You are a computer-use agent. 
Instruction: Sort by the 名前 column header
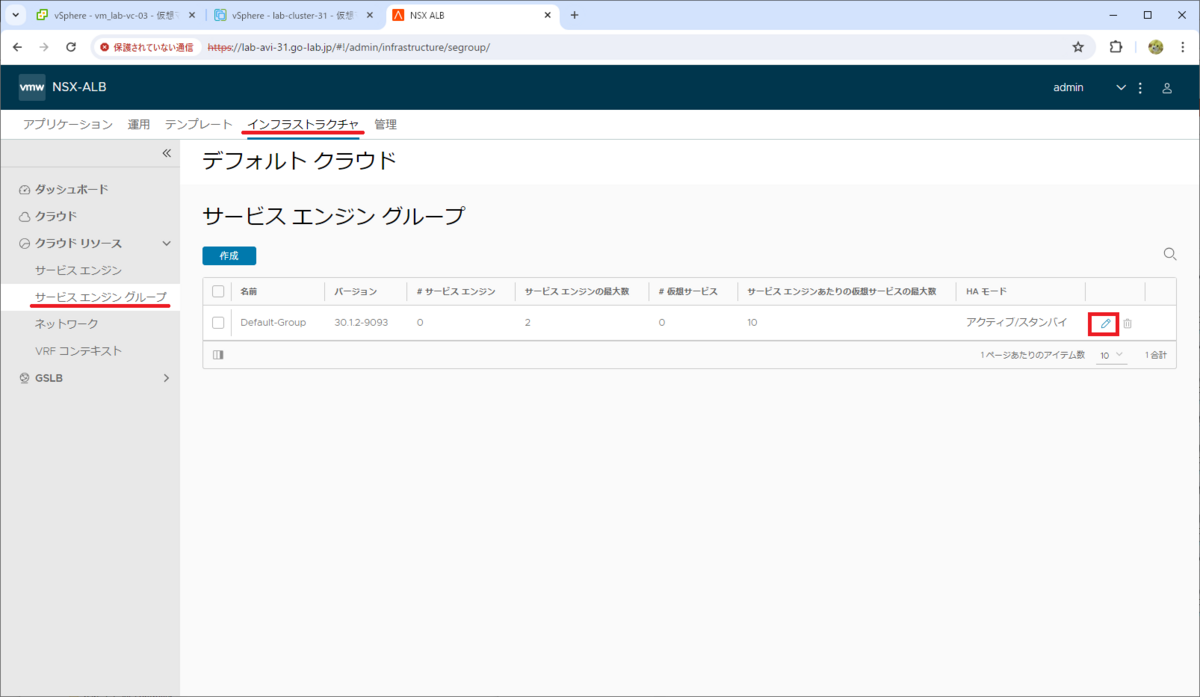(x=249, y=291)
